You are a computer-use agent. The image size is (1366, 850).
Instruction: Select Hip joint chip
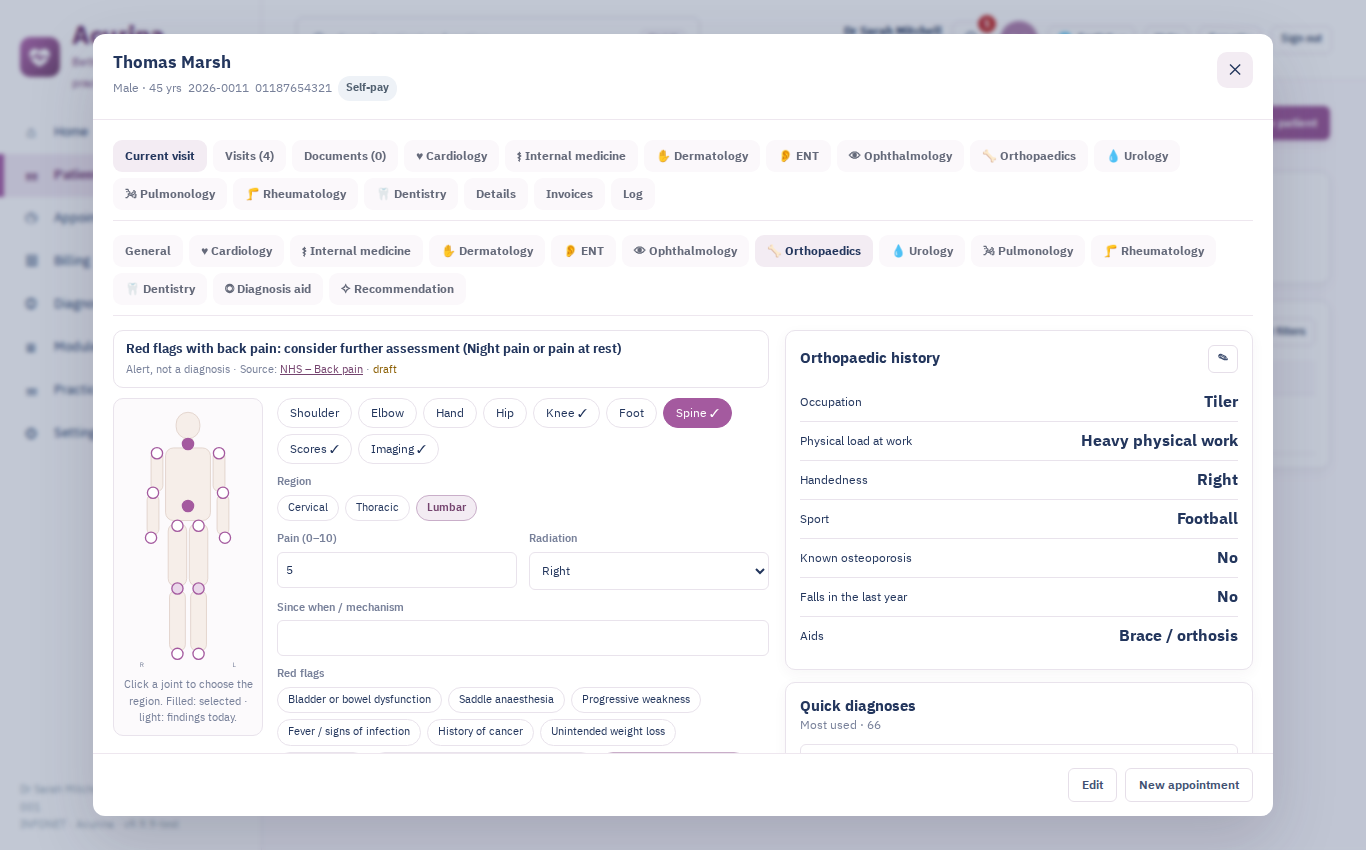pyautogui.click(x=505, y=413)
